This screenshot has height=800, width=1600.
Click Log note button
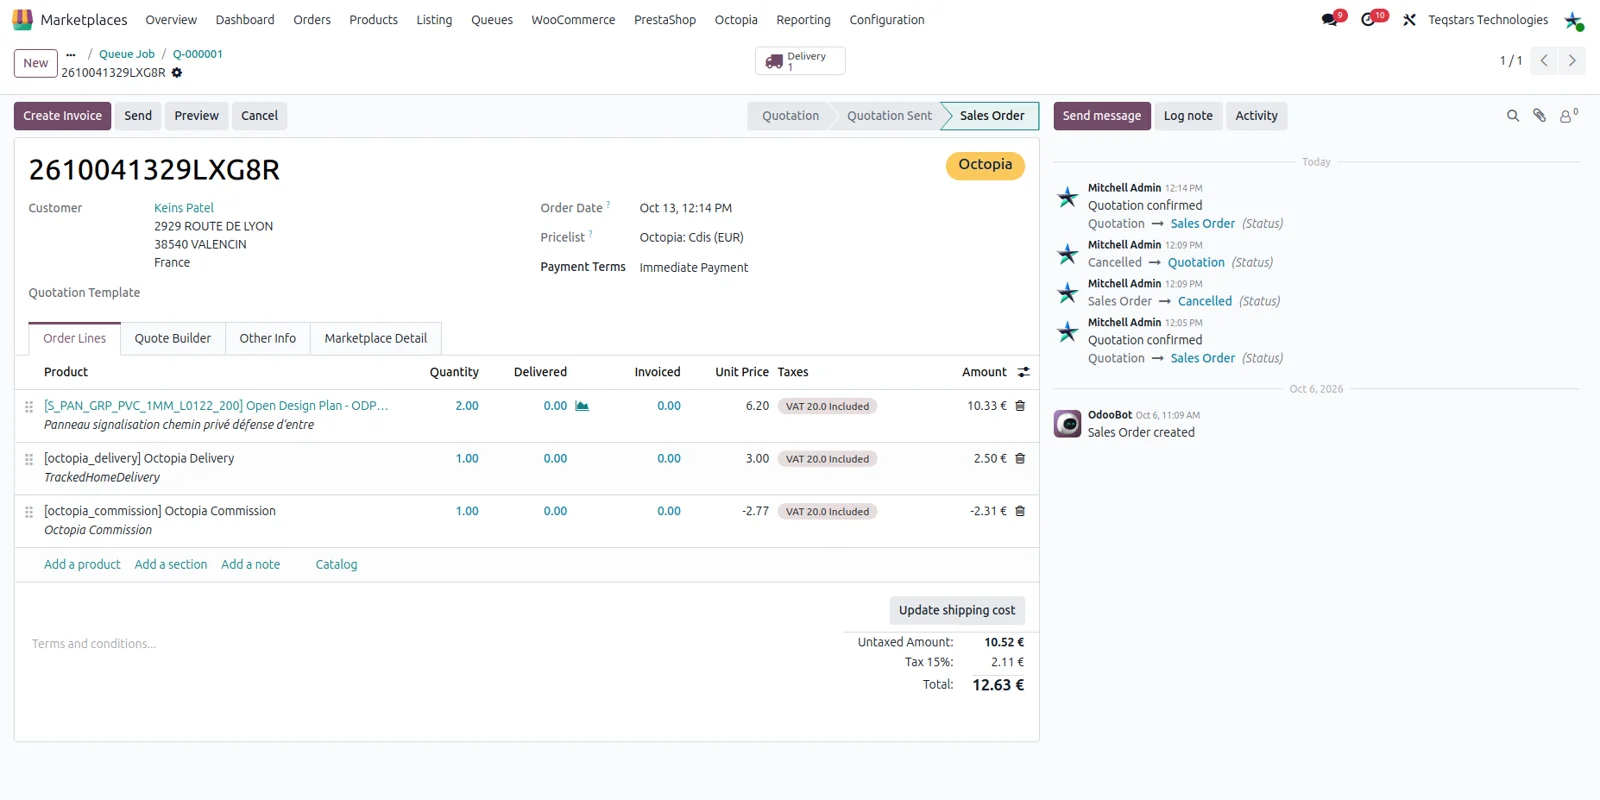click(x=1188, y=116)
